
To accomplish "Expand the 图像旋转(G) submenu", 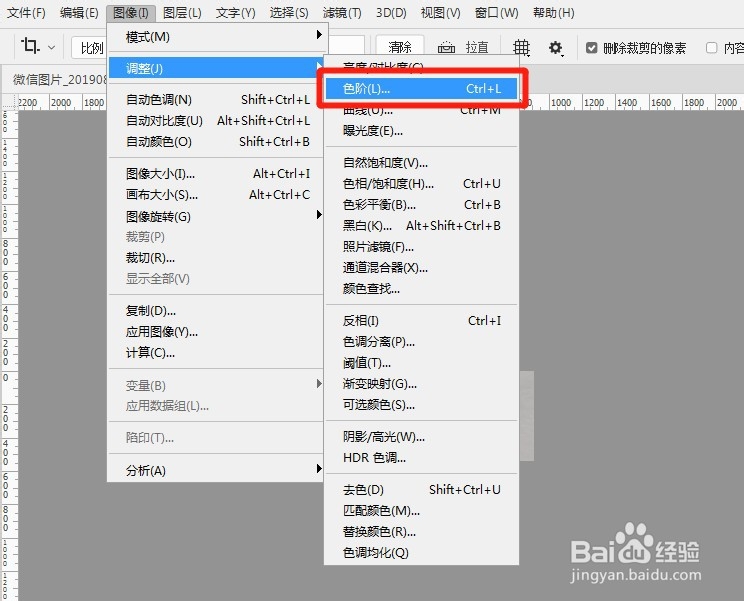I will coord(218,216).
